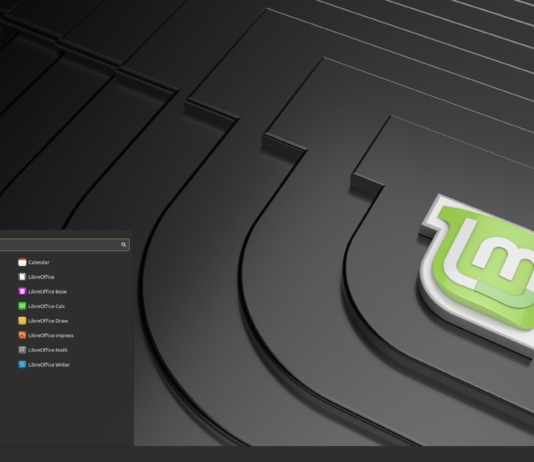Select LibreOffice Math in the menu

[x=43, y=350]
